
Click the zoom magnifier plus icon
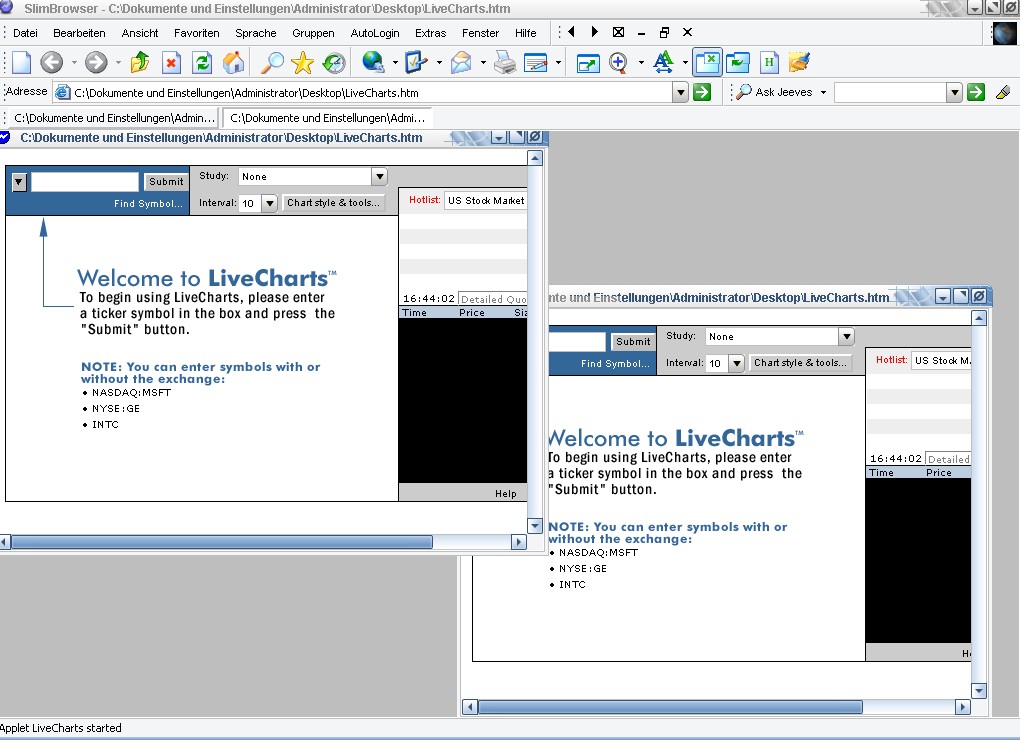(619, 62)
